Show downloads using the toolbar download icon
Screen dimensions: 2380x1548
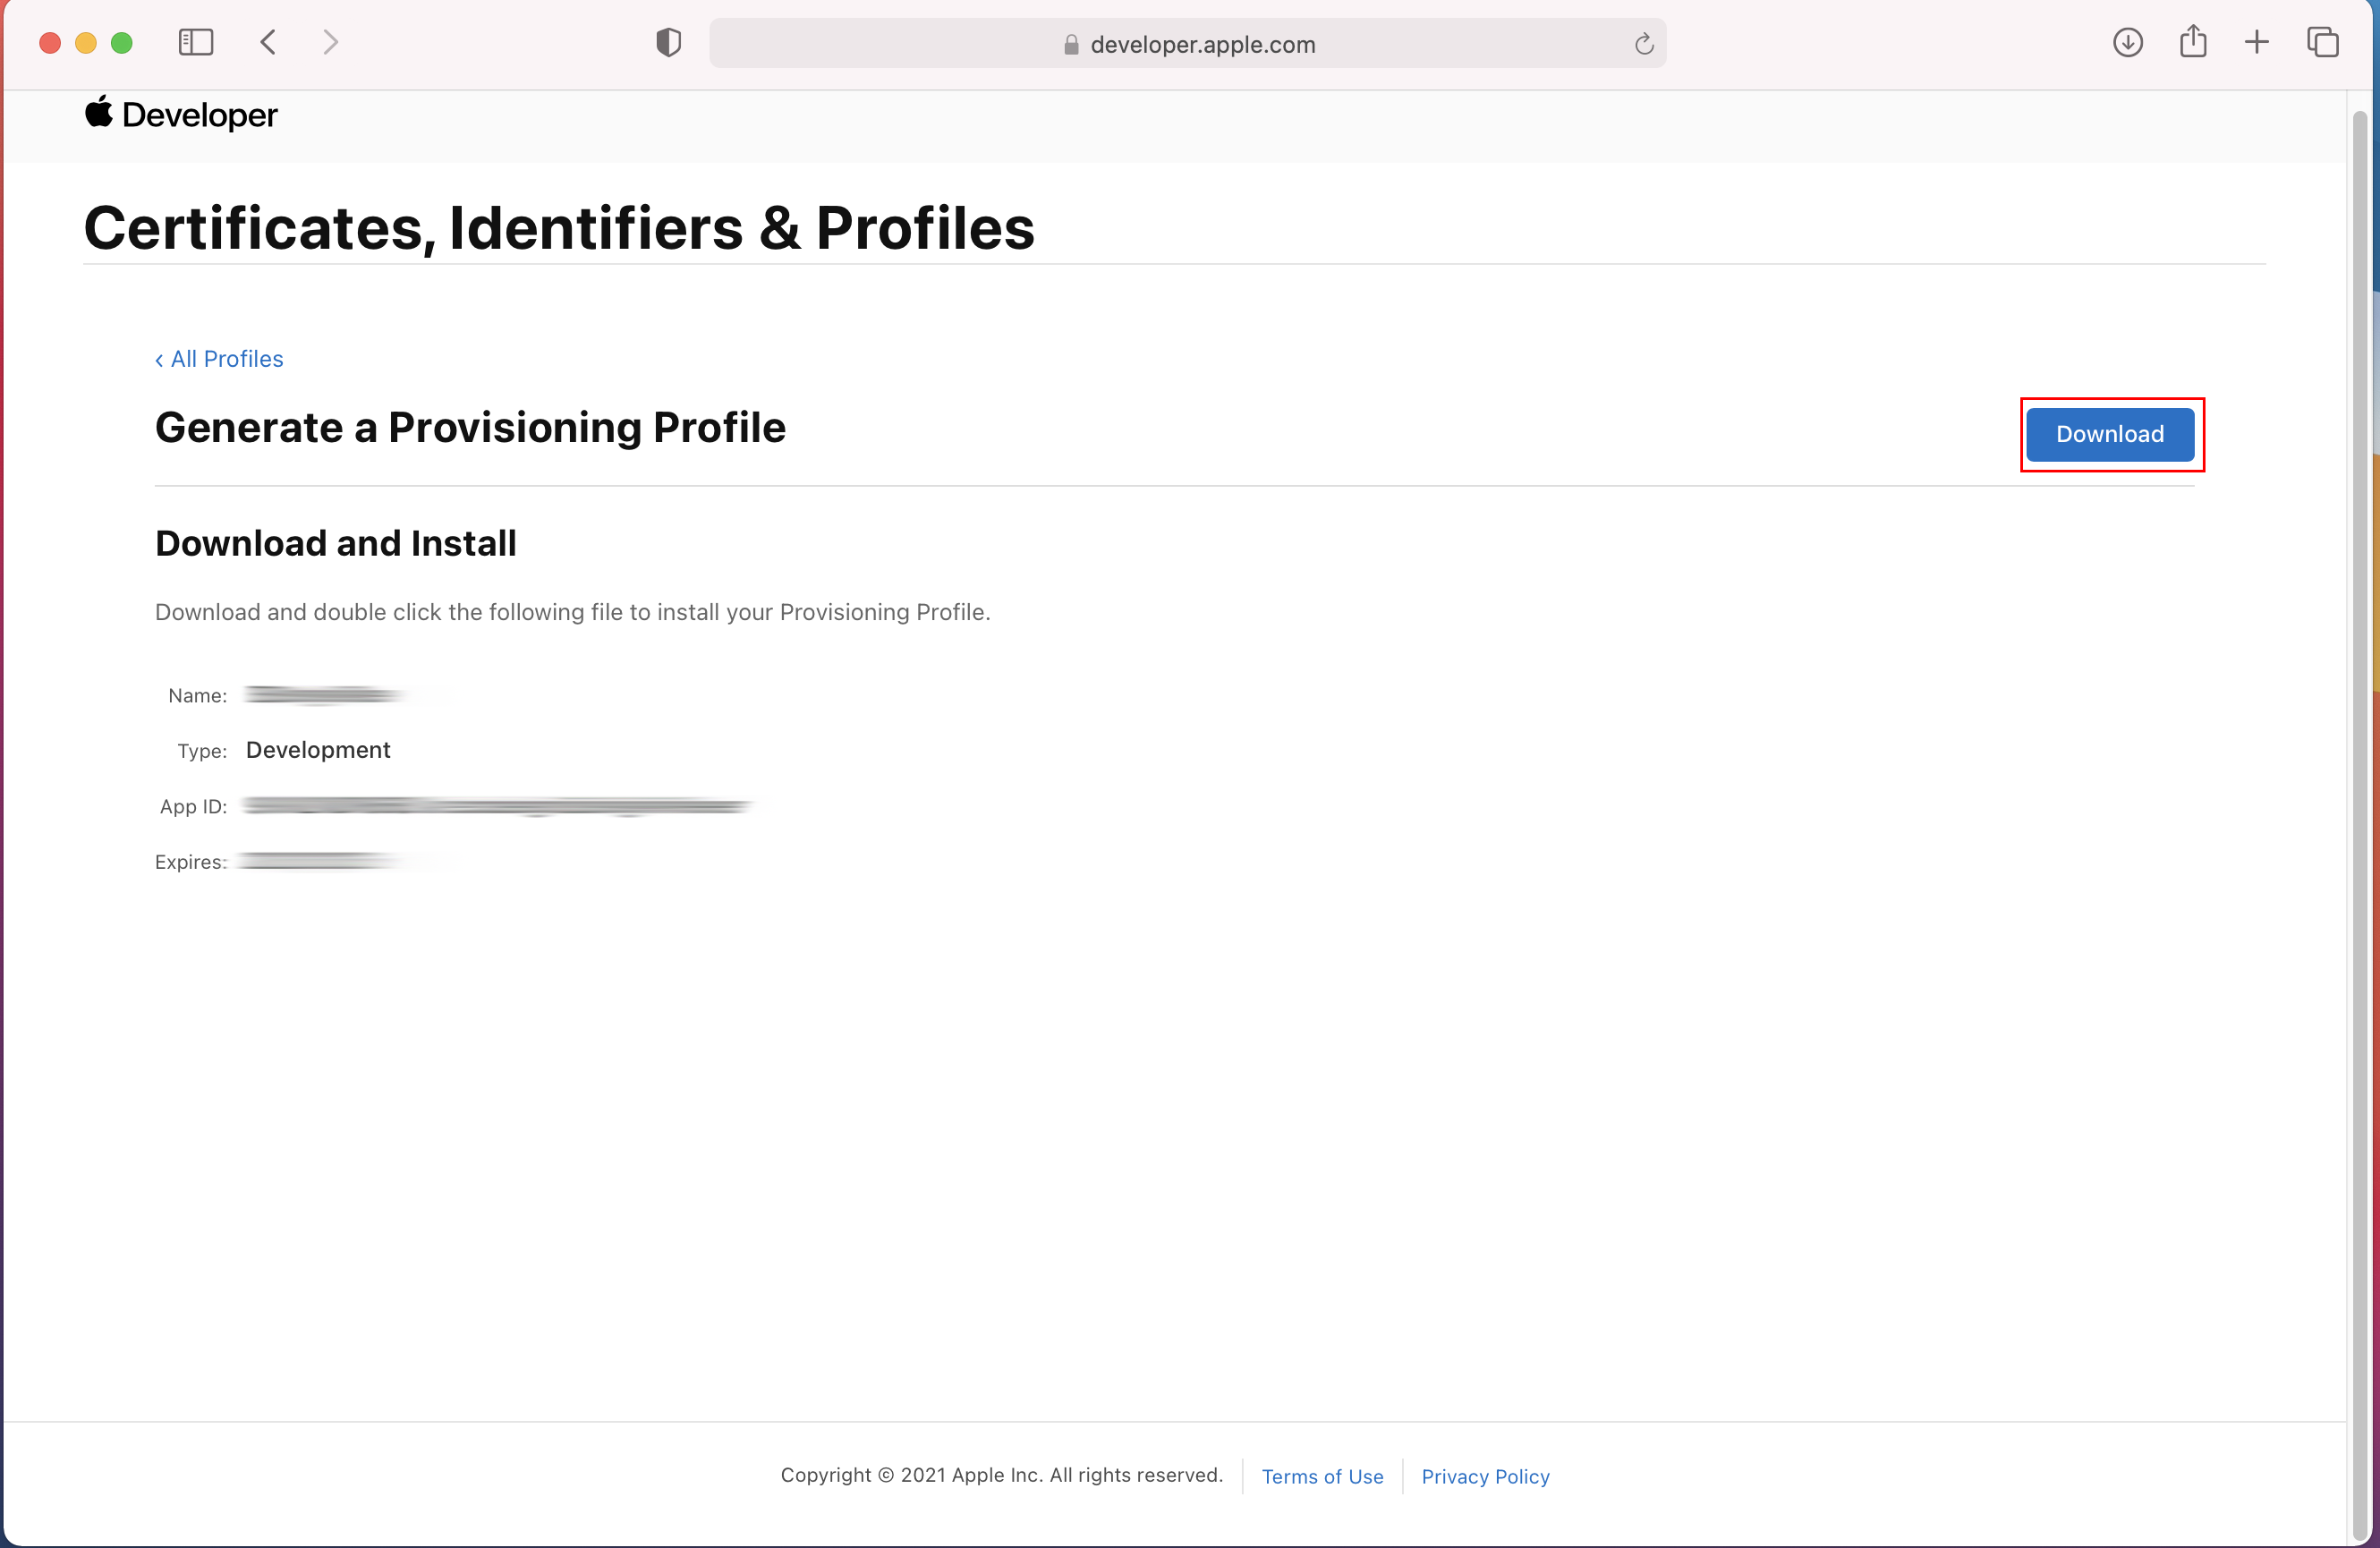point(2127,42)
